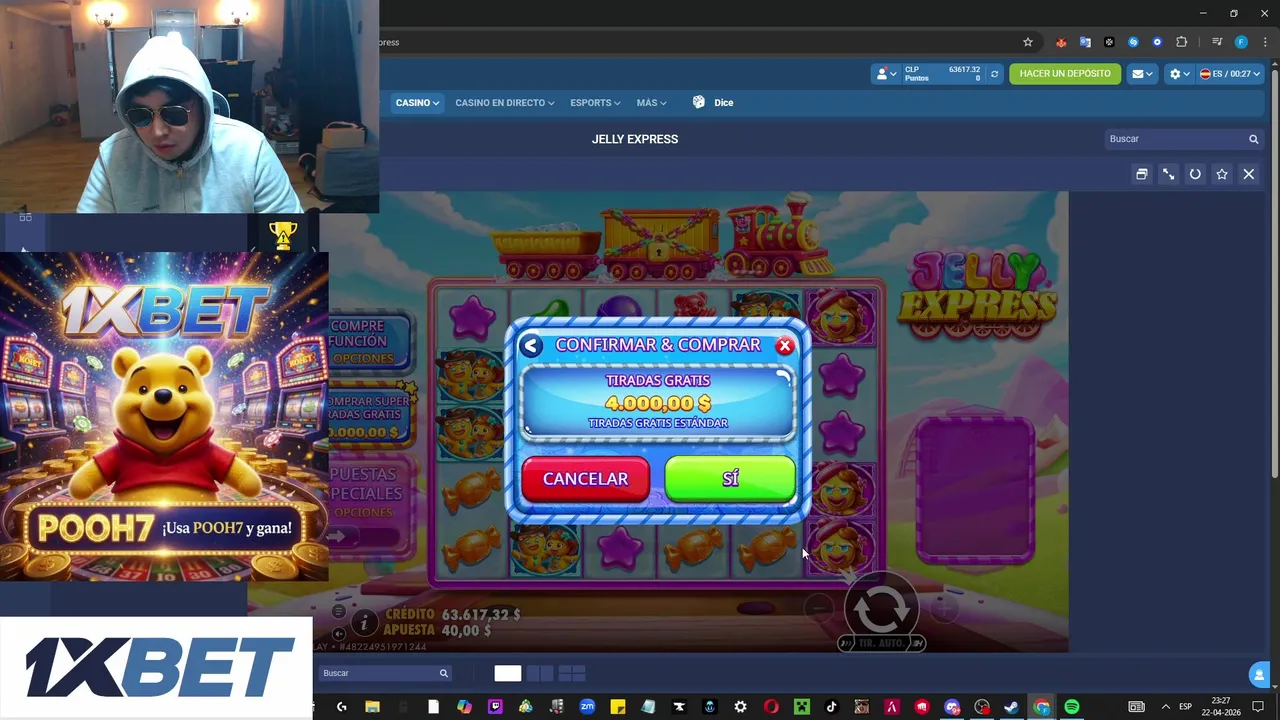Select the single-game layout view
Image resolution: width=1280 pixels, height=720 pixels.
tap(507, 673)
